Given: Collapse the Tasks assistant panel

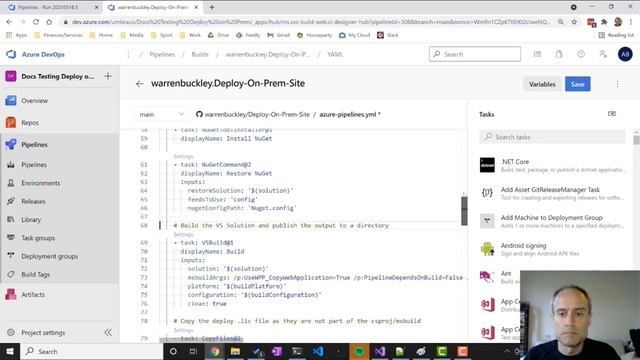Looking at the screenshot, I should (611, 114).
